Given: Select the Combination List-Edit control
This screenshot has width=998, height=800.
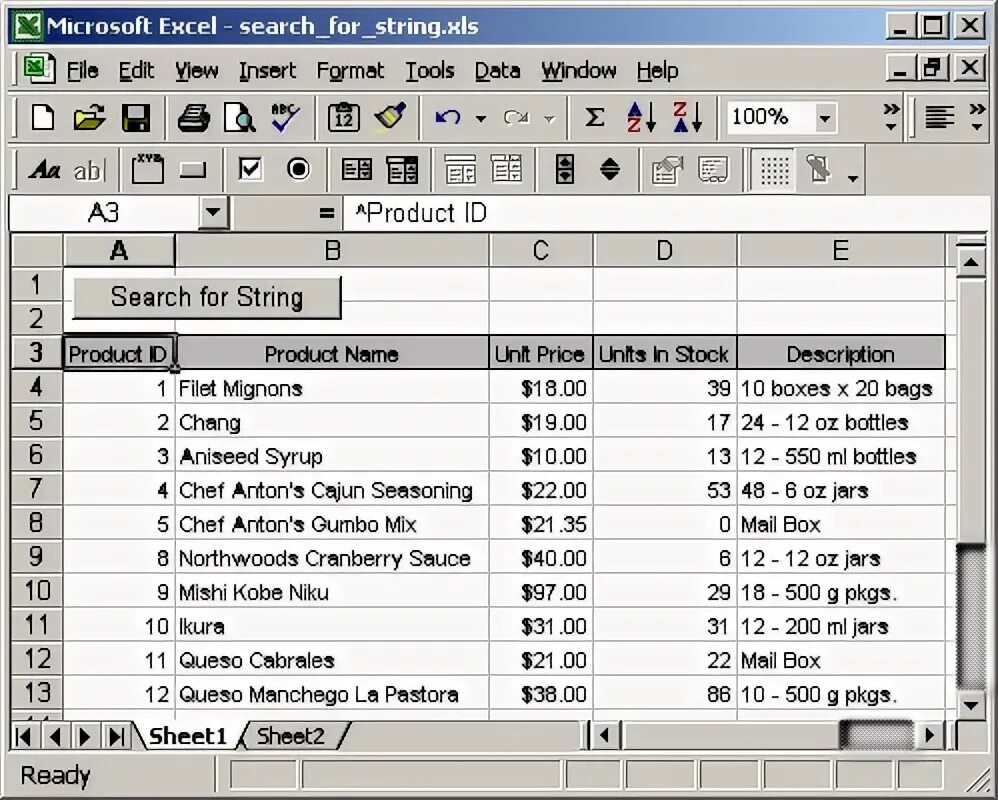Looking at the screenshot, I should coord(460,169).
